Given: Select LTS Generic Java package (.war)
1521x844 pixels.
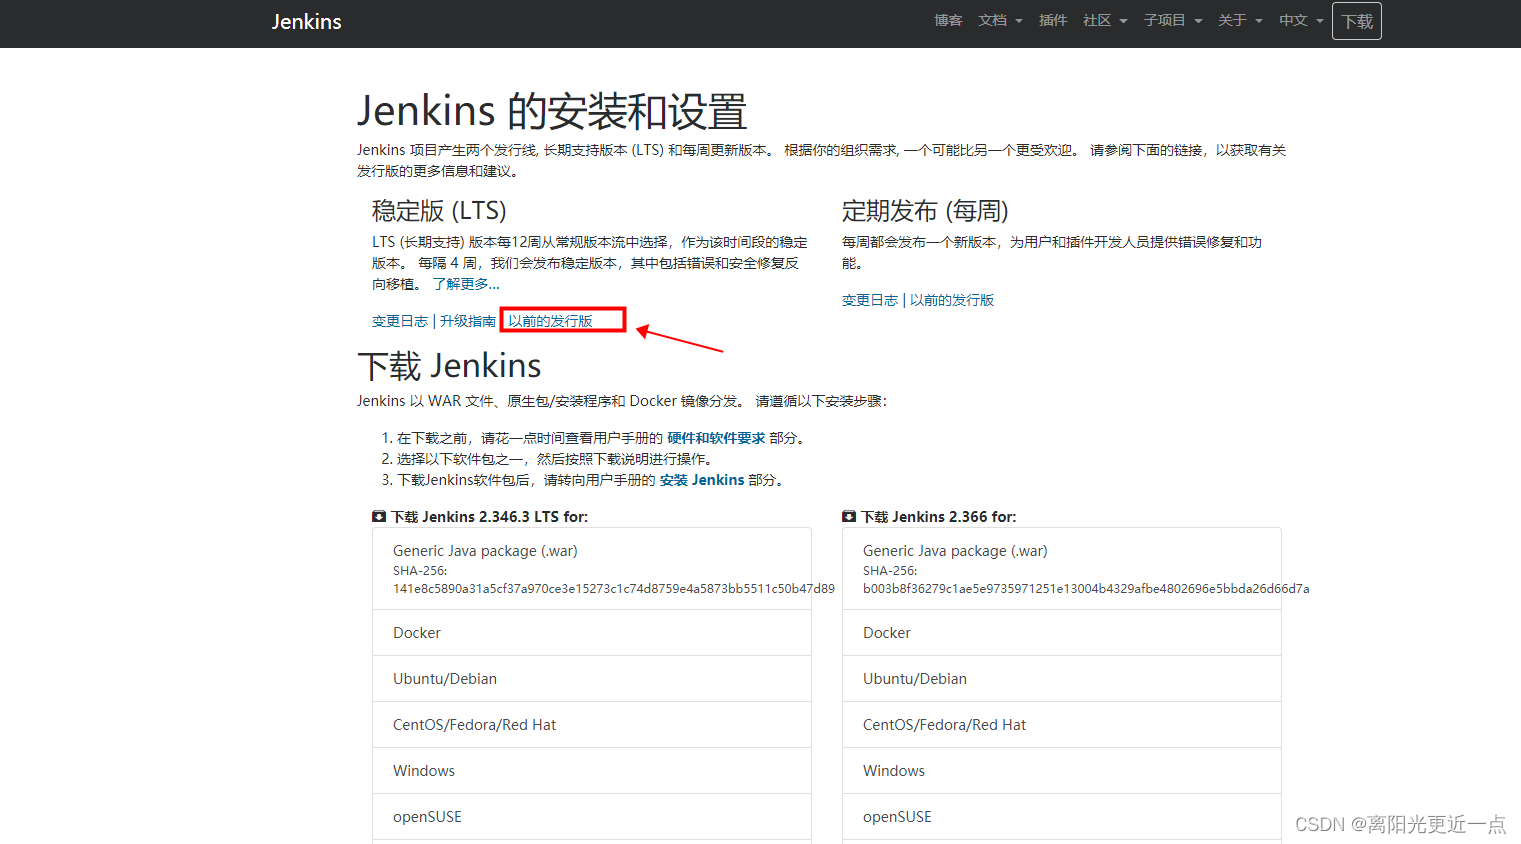Looking at the screenshot, I should tap(592, 569).
